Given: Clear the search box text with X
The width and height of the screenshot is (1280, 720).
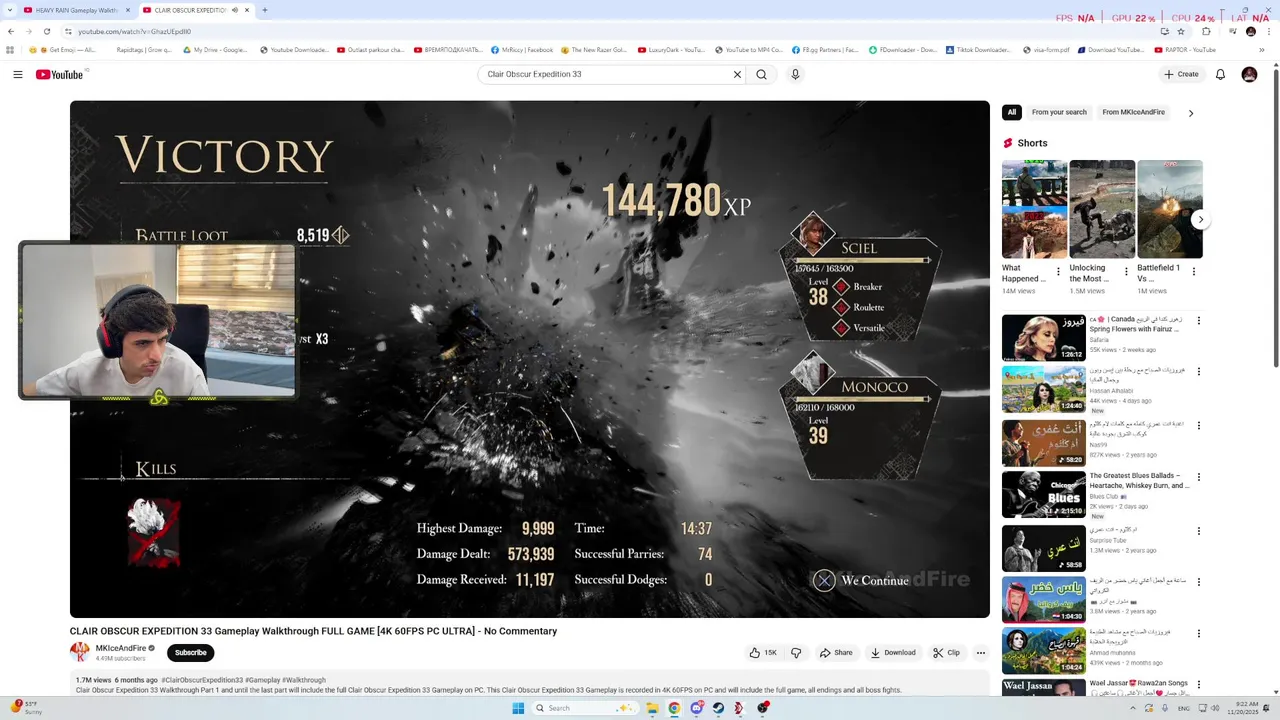Looking at the screenshot, I should (737, 74).
